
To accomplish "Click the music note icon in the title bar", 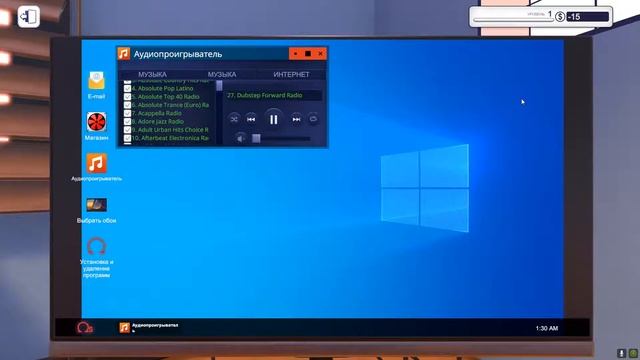I will [x=124, y=53].
